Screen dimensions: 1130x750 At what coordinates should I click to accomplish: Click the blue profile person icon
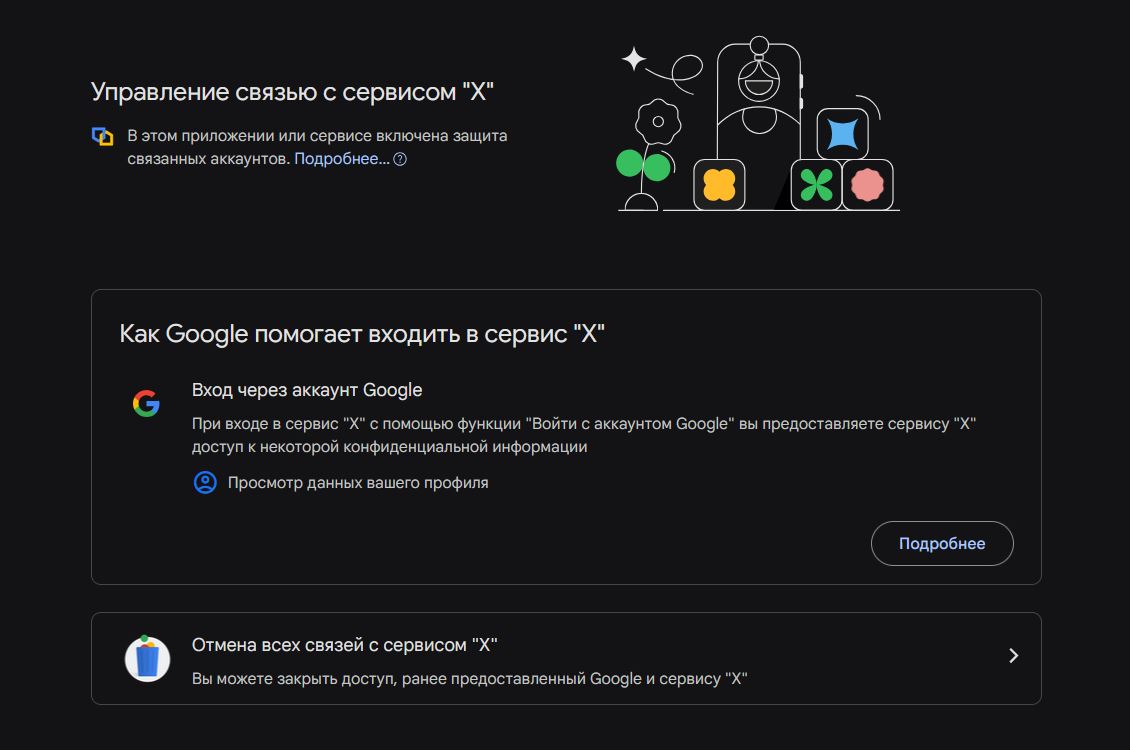coord(205,483)
